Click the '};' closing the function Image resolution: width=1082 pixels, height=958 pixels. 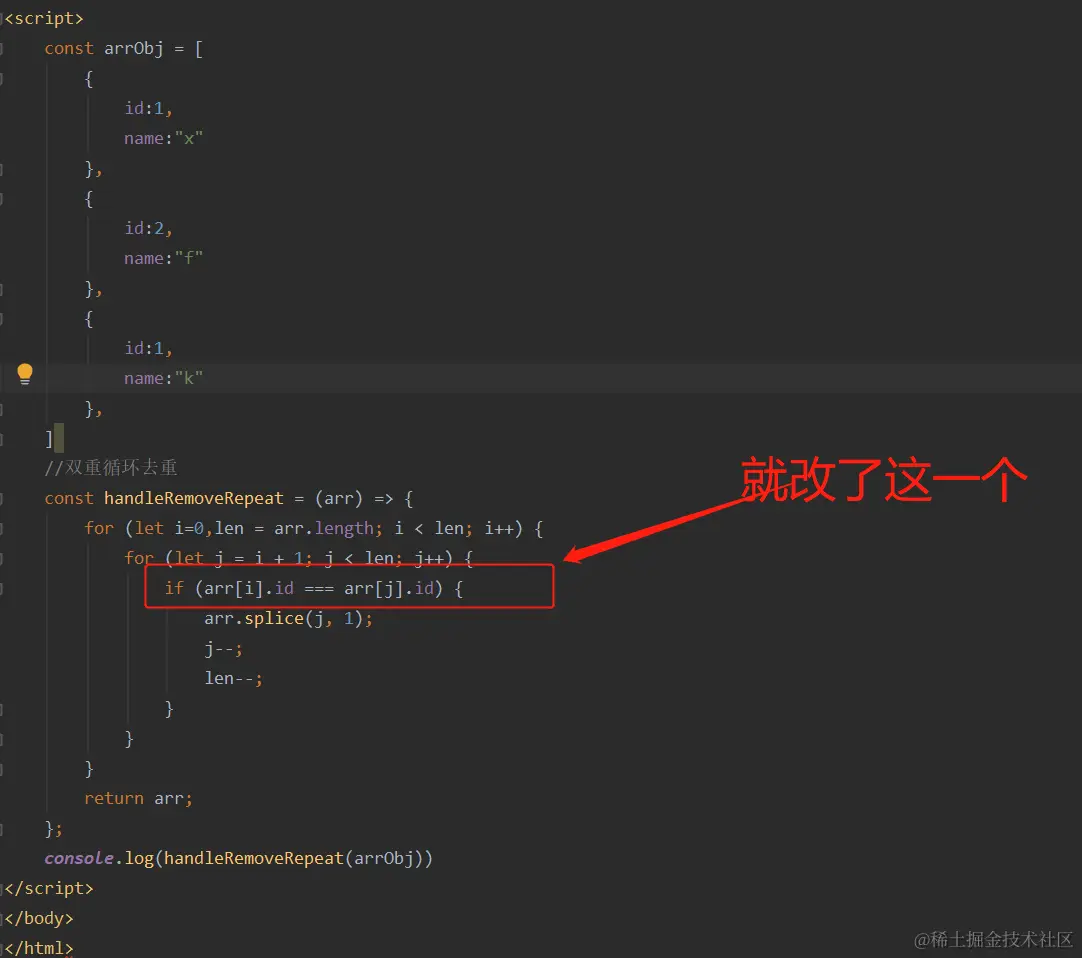click(x=54, y=828)
